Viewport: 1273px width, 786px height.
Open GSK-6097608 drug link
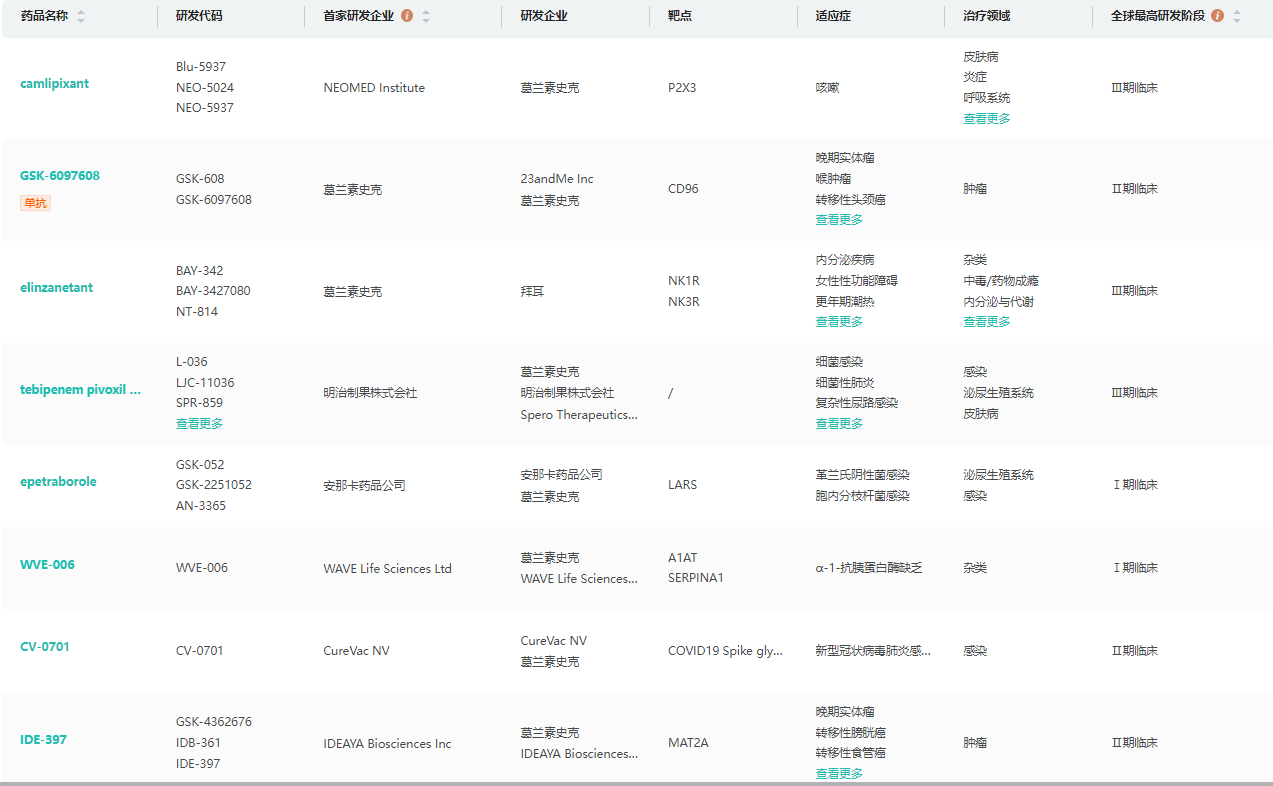(60, 175)
